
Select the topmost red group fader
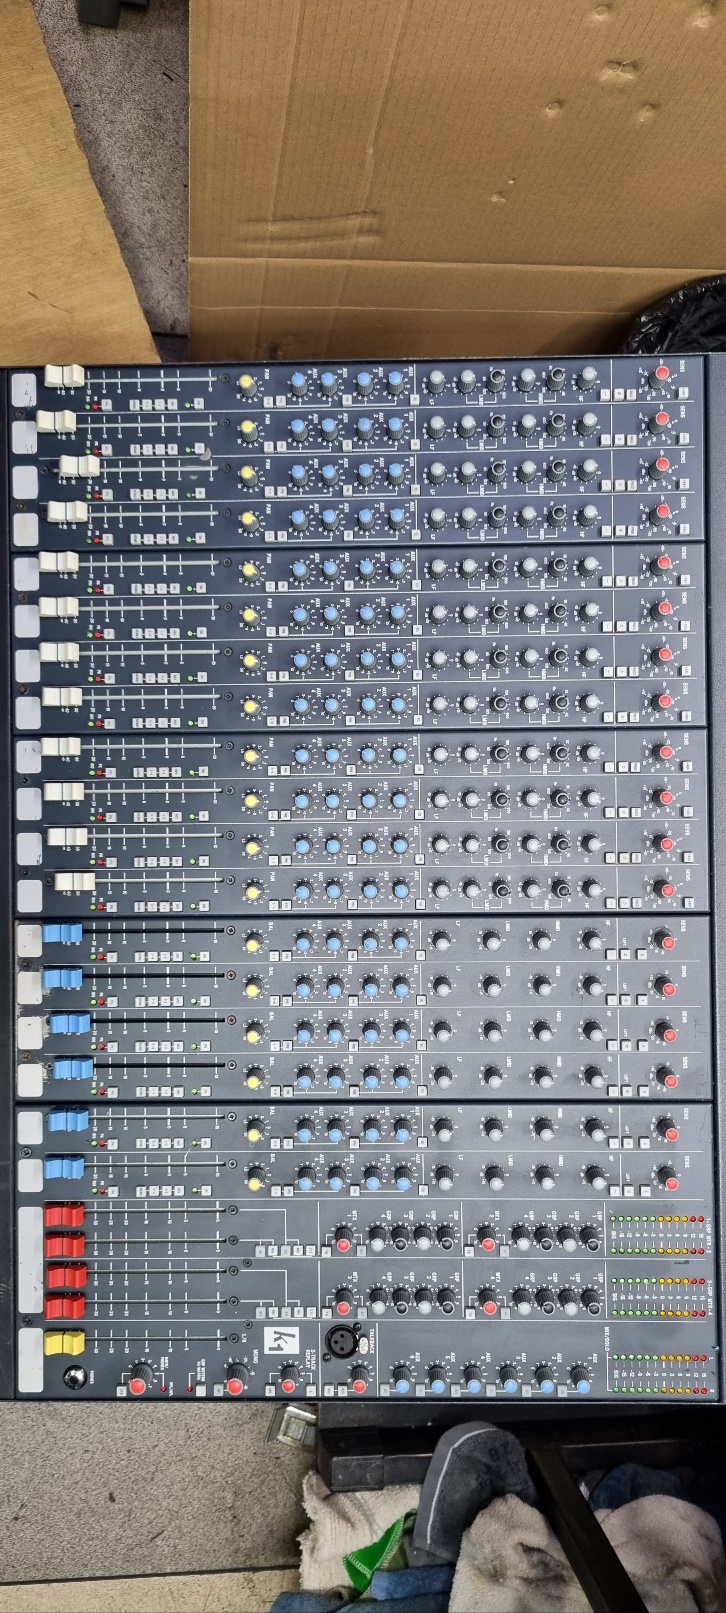(x=65, y=1215)
